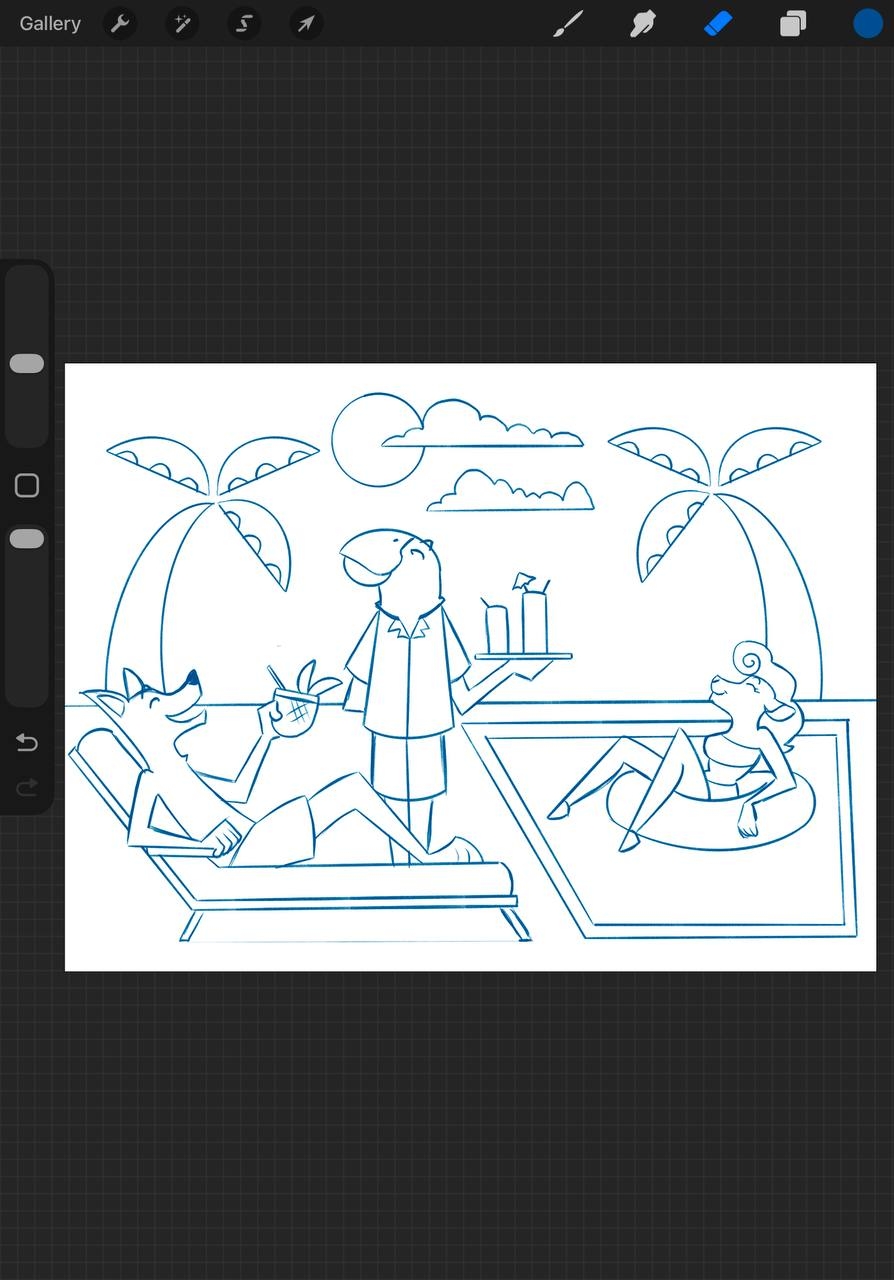Open the Gallery view
894x1280 pixels.
pos(50,24)
